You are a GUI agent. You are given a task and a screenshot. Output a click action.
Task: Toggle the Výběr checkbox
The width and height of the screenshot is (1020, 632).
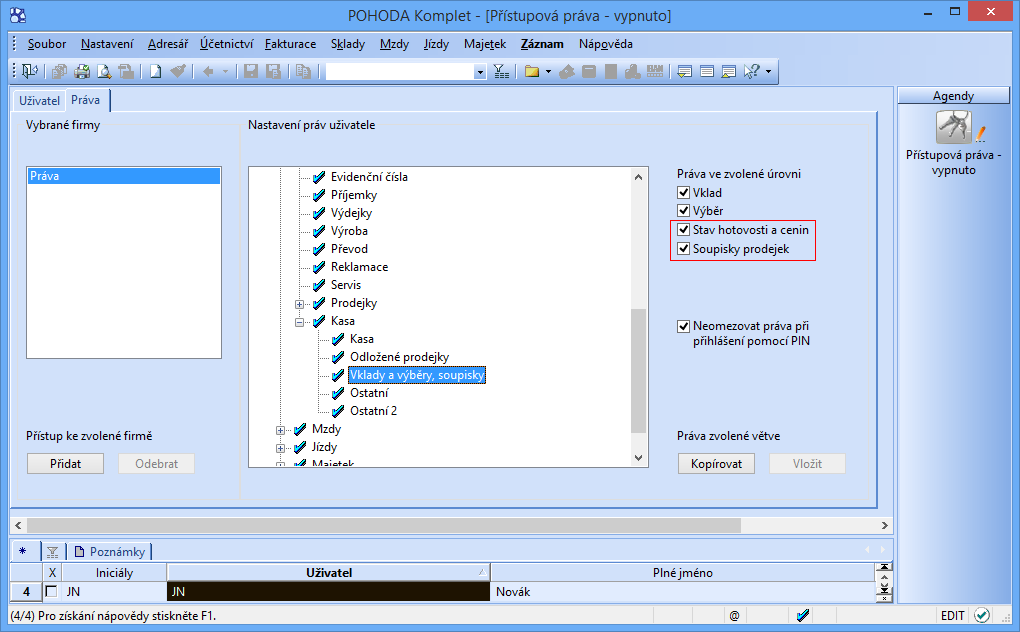pos(683,211)
